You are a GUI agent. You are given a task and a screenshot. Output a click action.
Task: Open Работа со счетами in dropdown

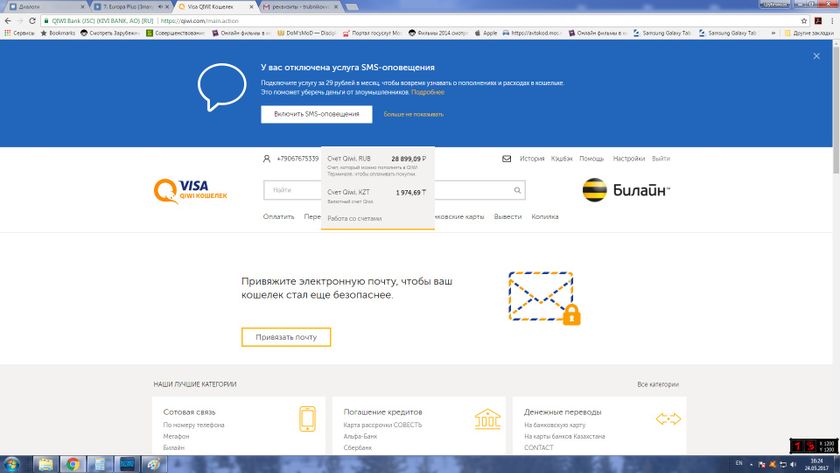pos(355,218)
